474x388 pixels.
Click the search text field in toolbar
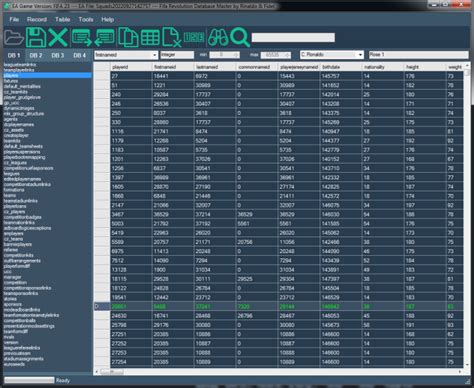click(293, 37)
